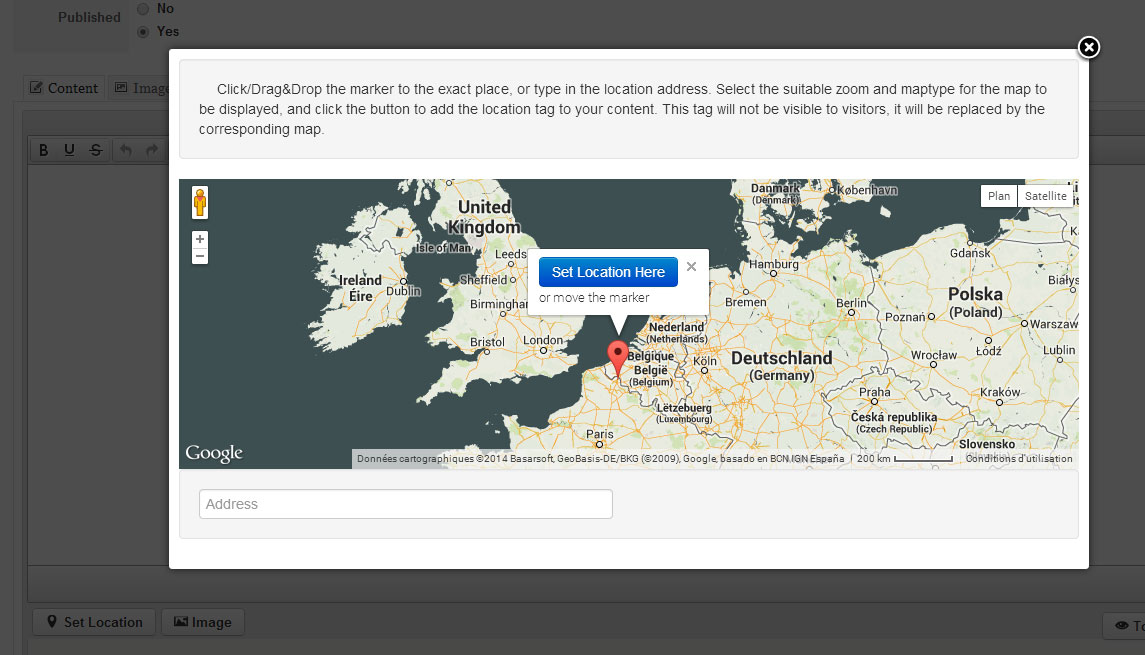Switch map type to Plan
The height and width of the screenshot is (655, 1145).
pyautogui.click(x=998, y=196)
